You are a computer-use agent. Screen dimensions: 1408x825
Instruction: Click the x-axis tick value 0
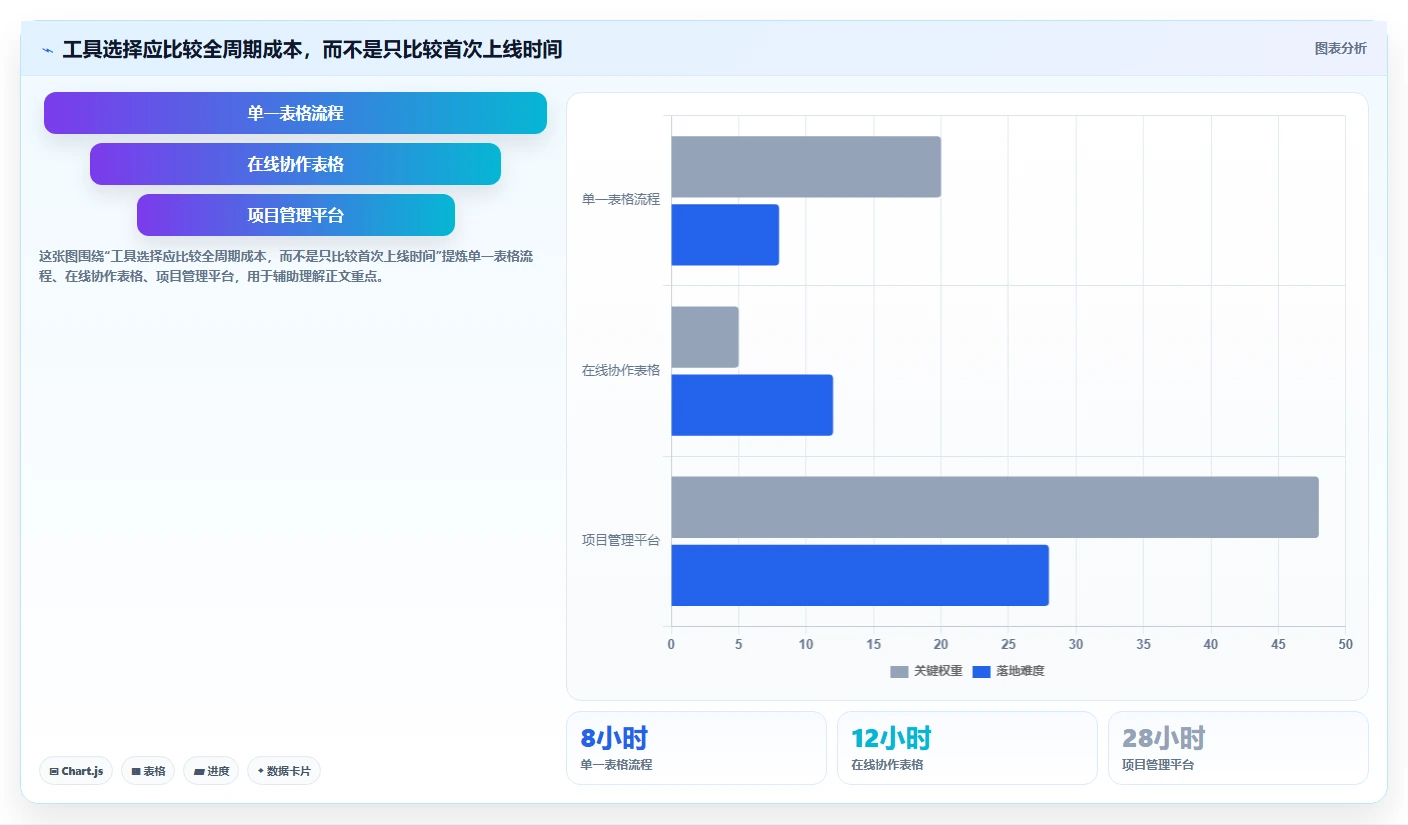(x=671, y=644)
